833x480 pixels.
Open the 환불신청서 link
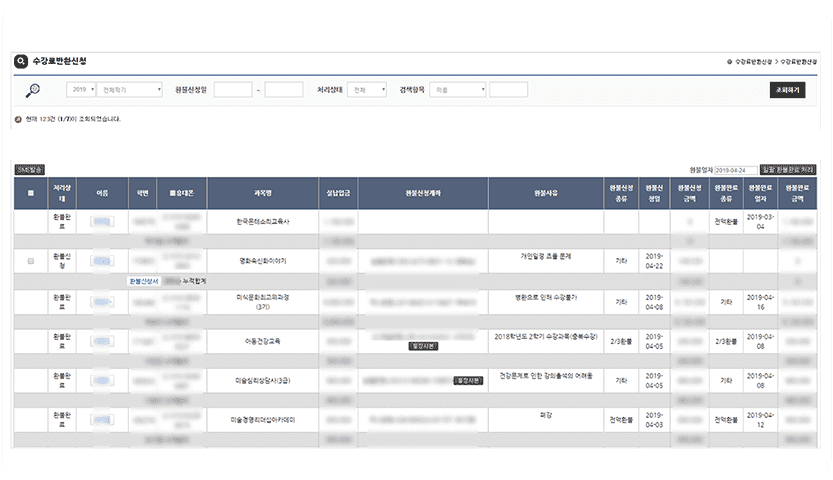coord(143,281)
